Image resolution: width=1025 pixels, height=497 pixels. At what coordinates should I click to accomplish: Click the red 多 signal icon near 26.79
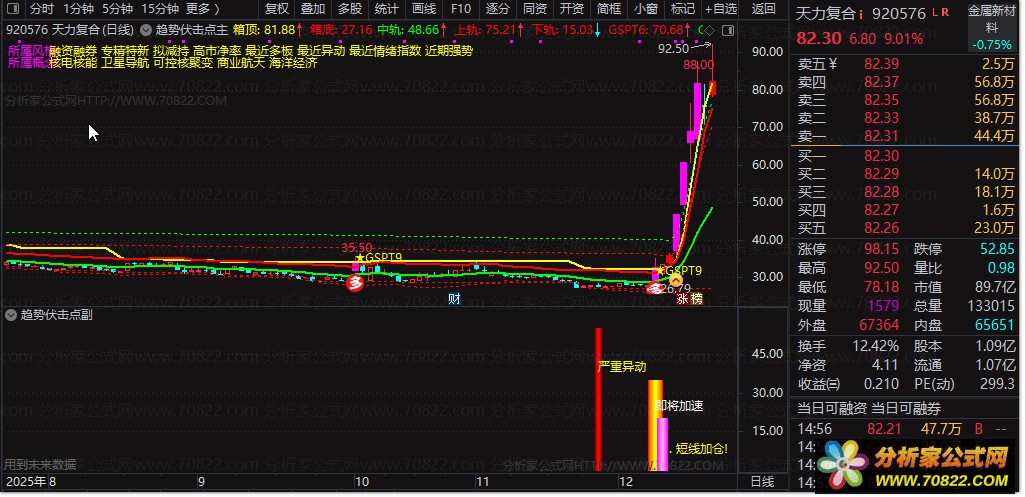pyautogui.click(x=654, y=288)
